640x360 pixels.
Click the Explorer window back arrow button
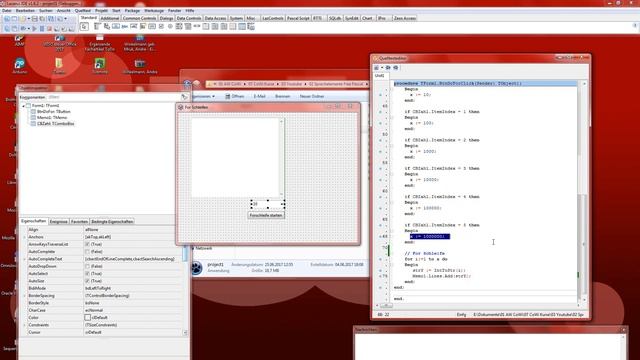[x=187, y=84]
